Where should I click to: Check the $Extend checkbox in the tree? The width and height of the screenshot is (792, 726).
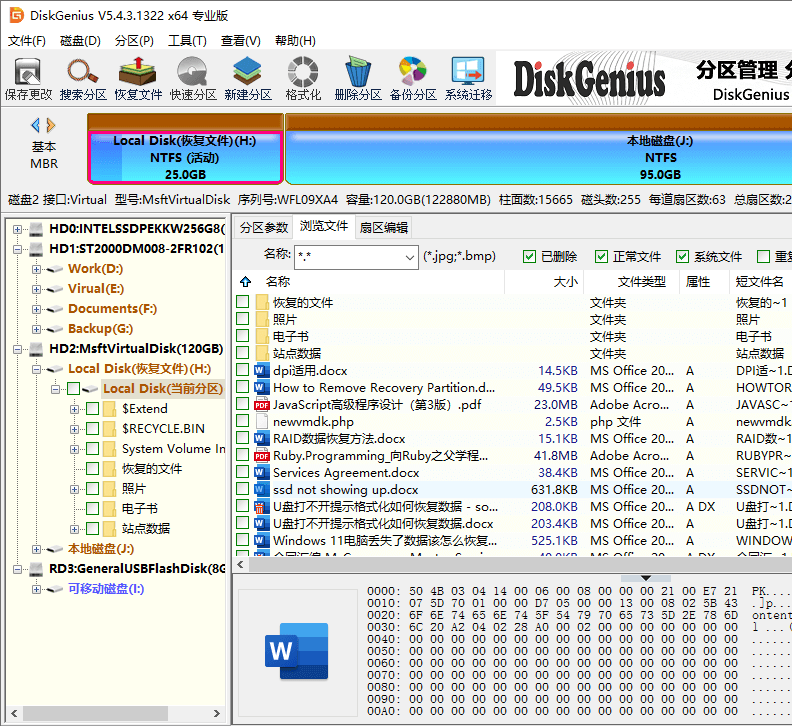tap(92, 409)
